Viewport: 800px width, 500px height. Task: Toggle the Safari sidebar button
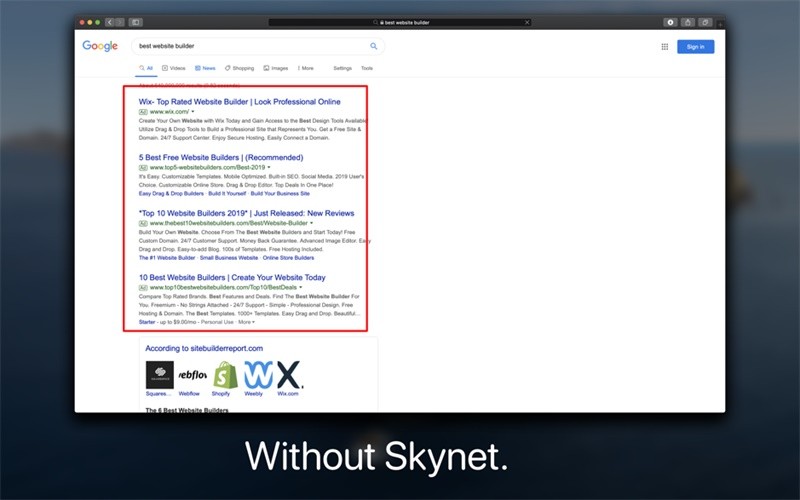135,22
